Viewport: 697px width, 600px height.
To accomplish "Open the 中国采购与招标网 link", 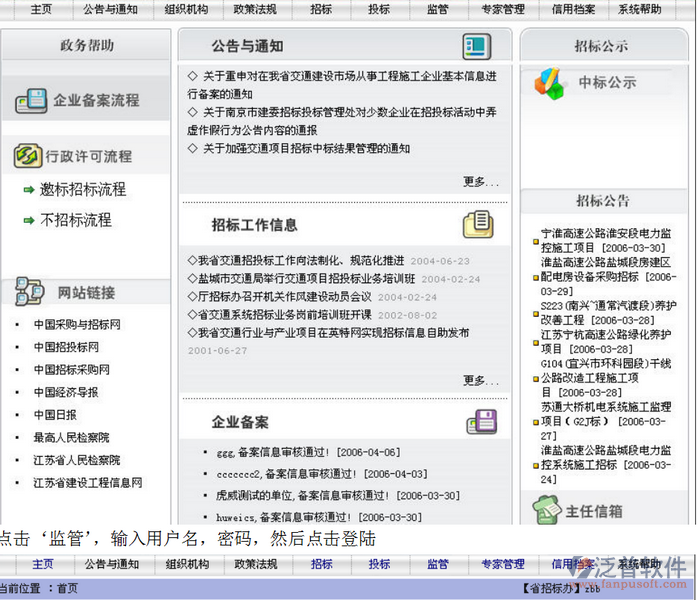I will (x=77, y=325).
